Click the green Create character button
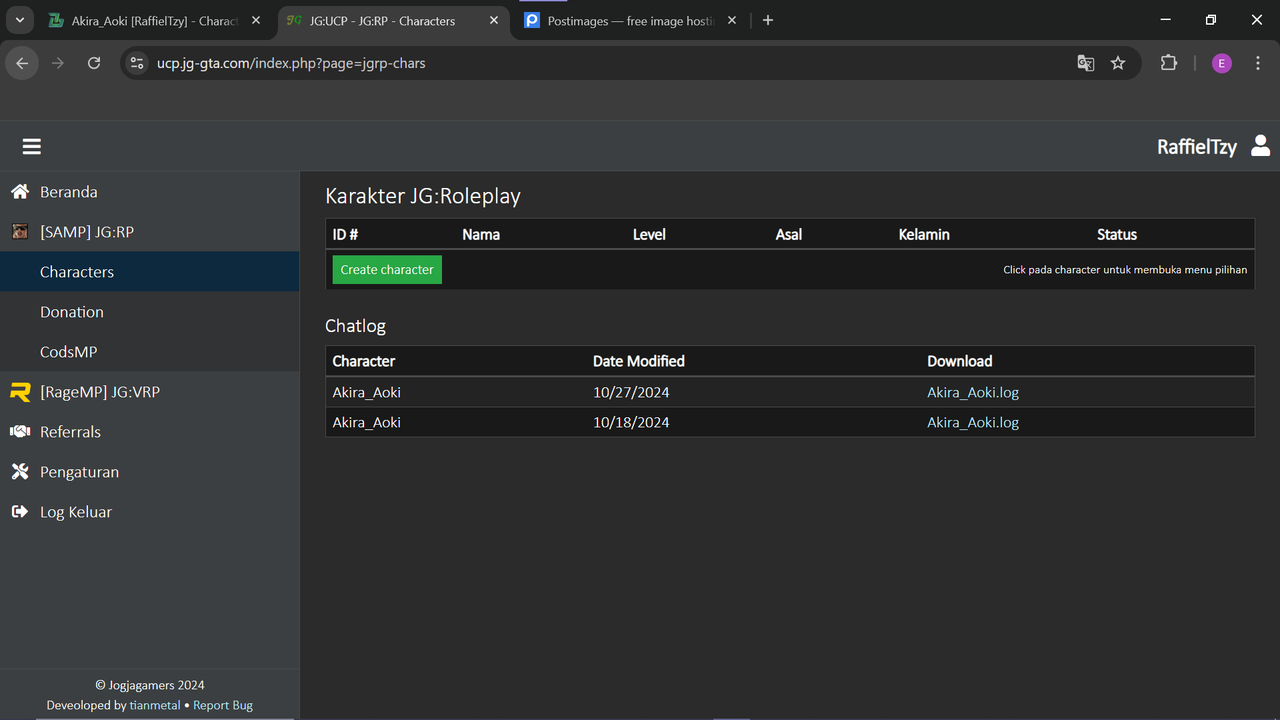 click(x=387, y=270)
